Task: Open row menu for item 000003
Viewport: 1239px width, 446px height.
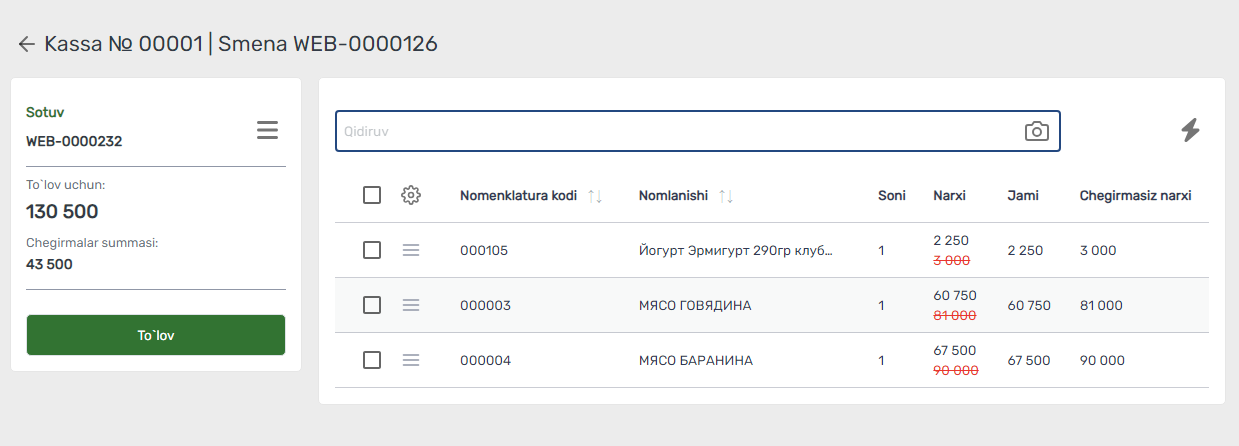Action: click(x=411, y=305)
